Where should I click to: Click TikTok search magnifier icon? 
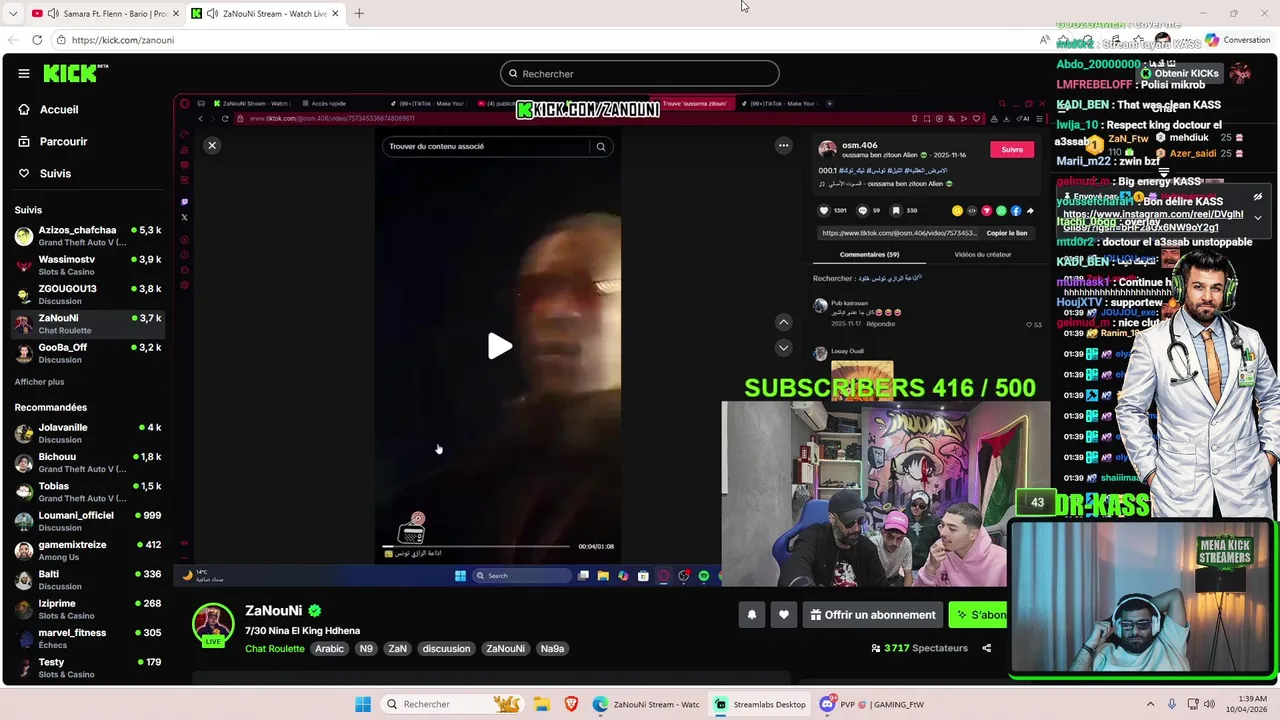coord(601,146)
